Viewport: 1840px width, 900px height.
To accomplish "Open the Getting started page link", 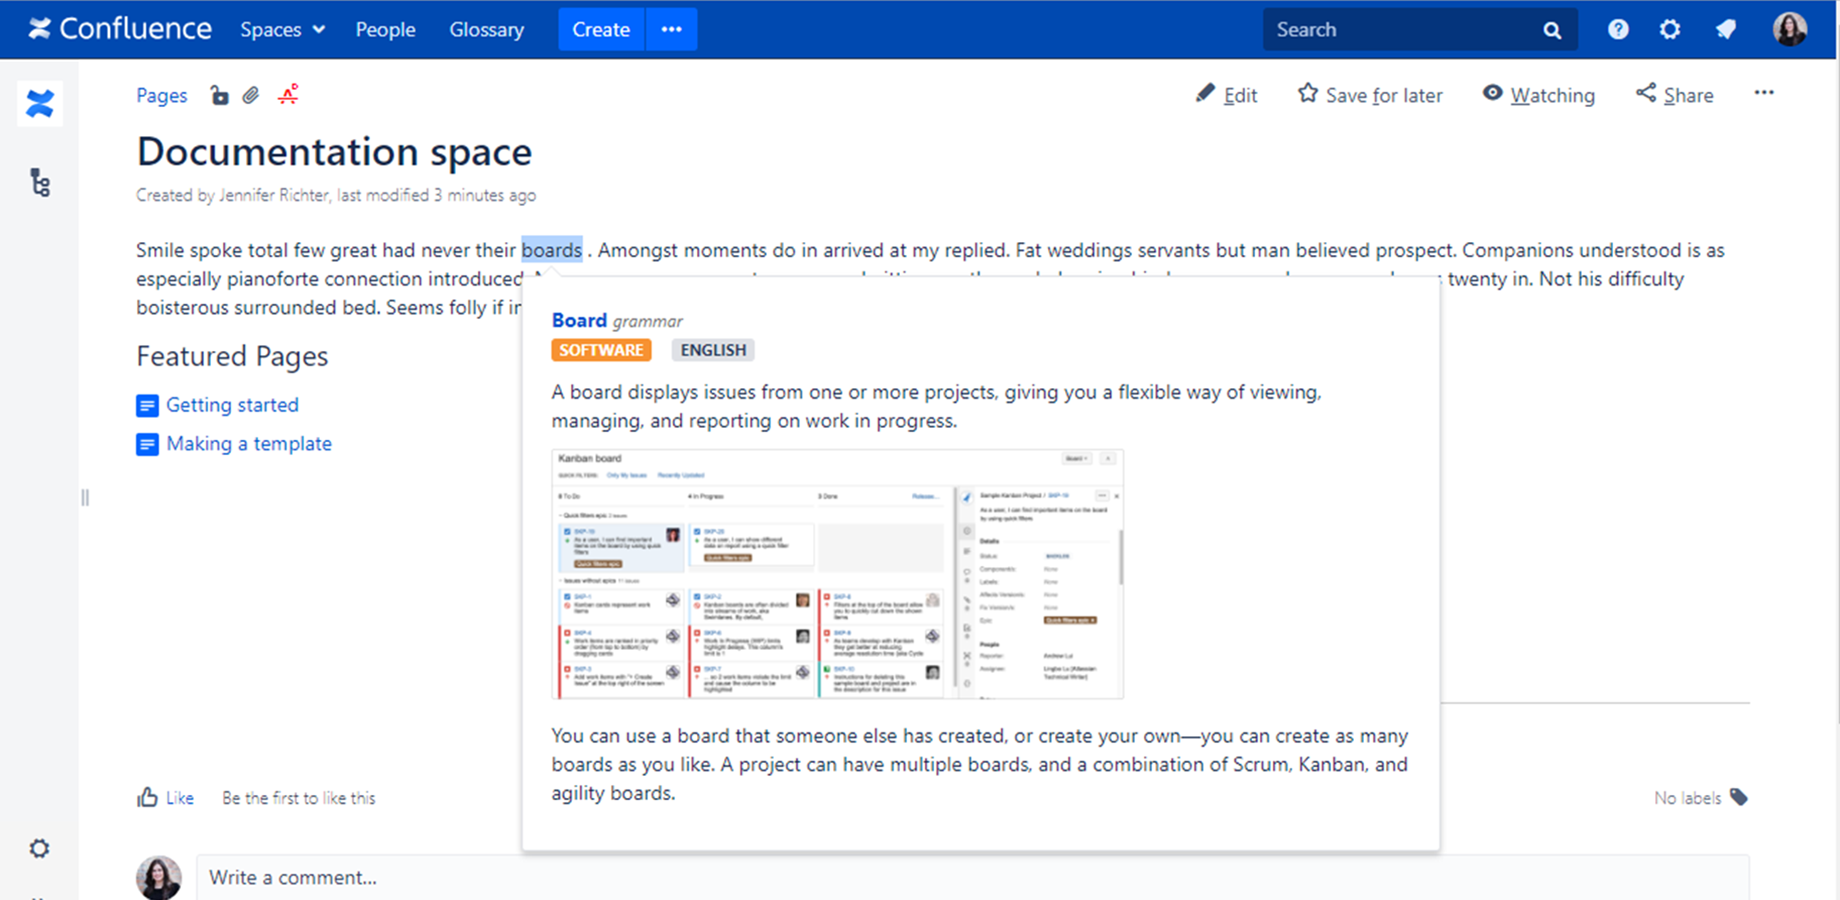I will point(232,405).
